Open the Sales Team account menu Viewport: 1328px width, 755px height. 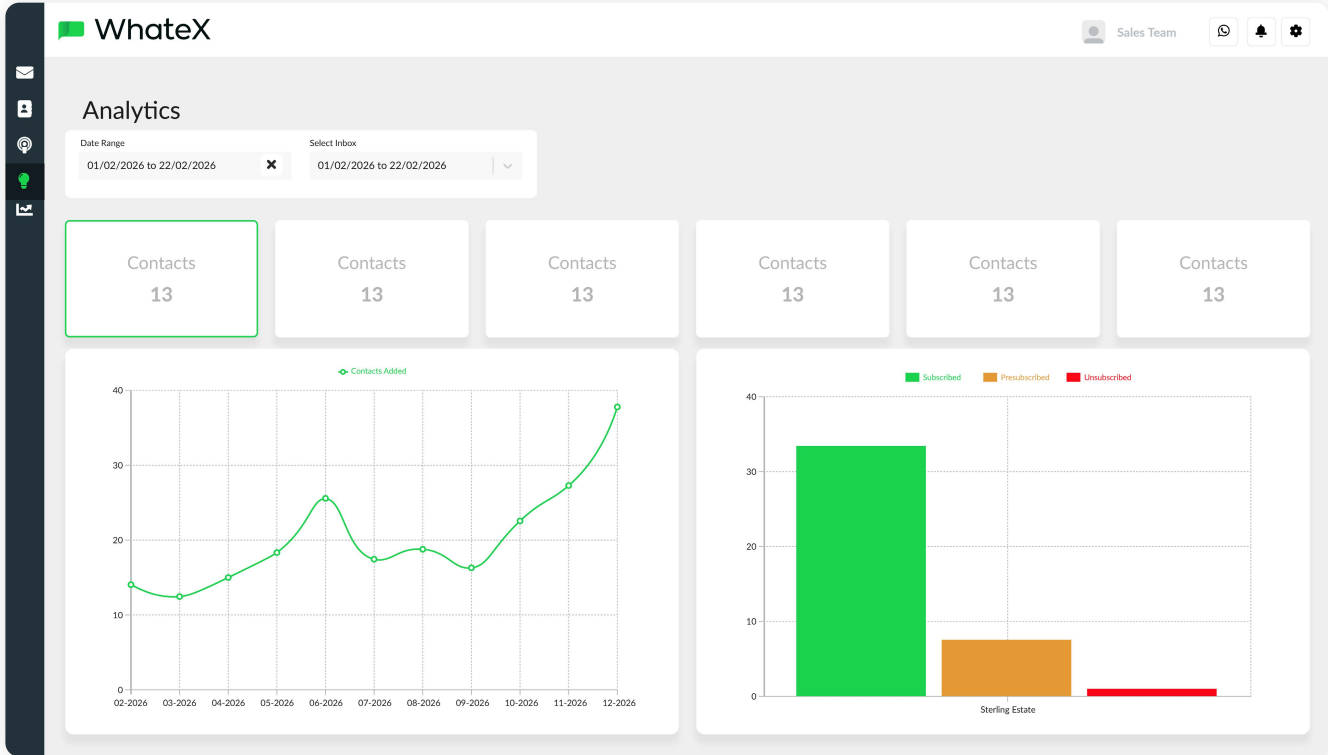[x=1146, y=33]
